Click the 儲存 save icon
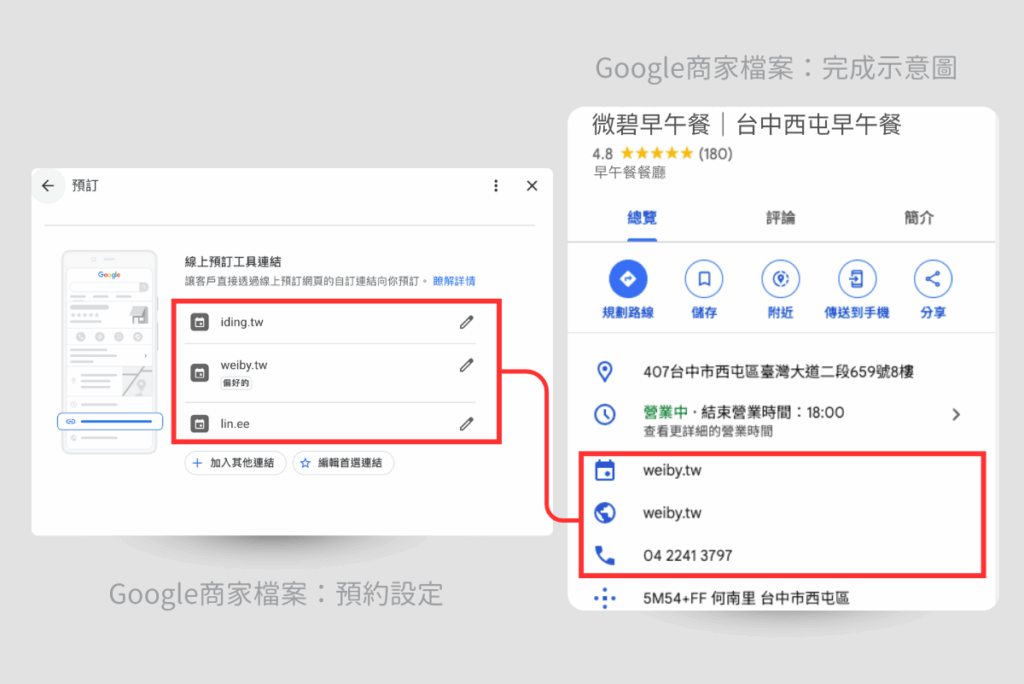1024x684 pixels. point(704,279)
